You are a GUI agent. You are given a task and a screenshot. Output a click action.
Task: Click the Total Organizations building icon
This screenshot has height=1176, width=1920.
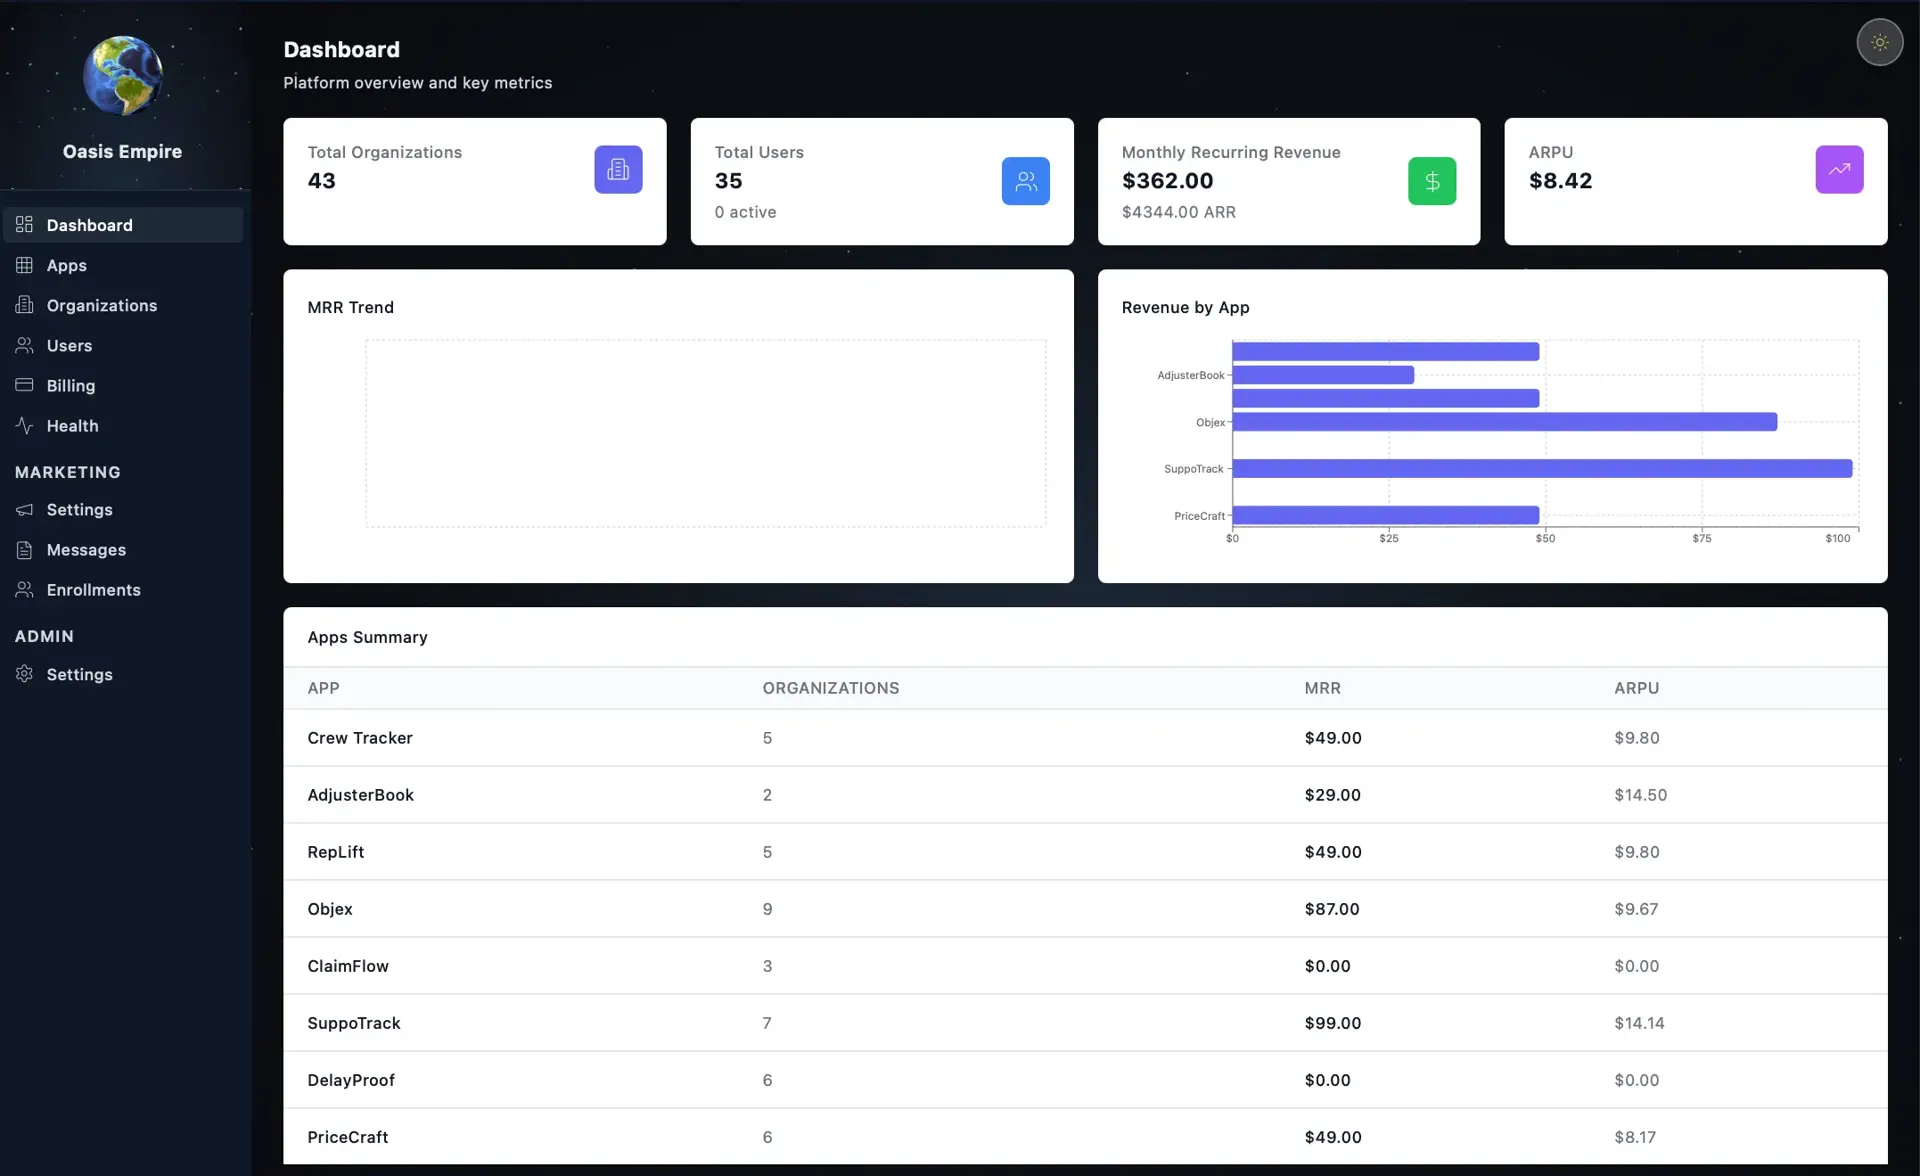click(x=618, y=169)
